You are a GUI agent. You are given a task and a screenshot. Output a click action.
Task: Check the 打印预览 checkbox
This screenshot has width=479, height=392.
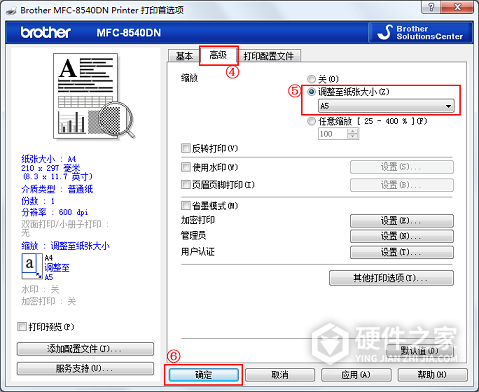22,326
